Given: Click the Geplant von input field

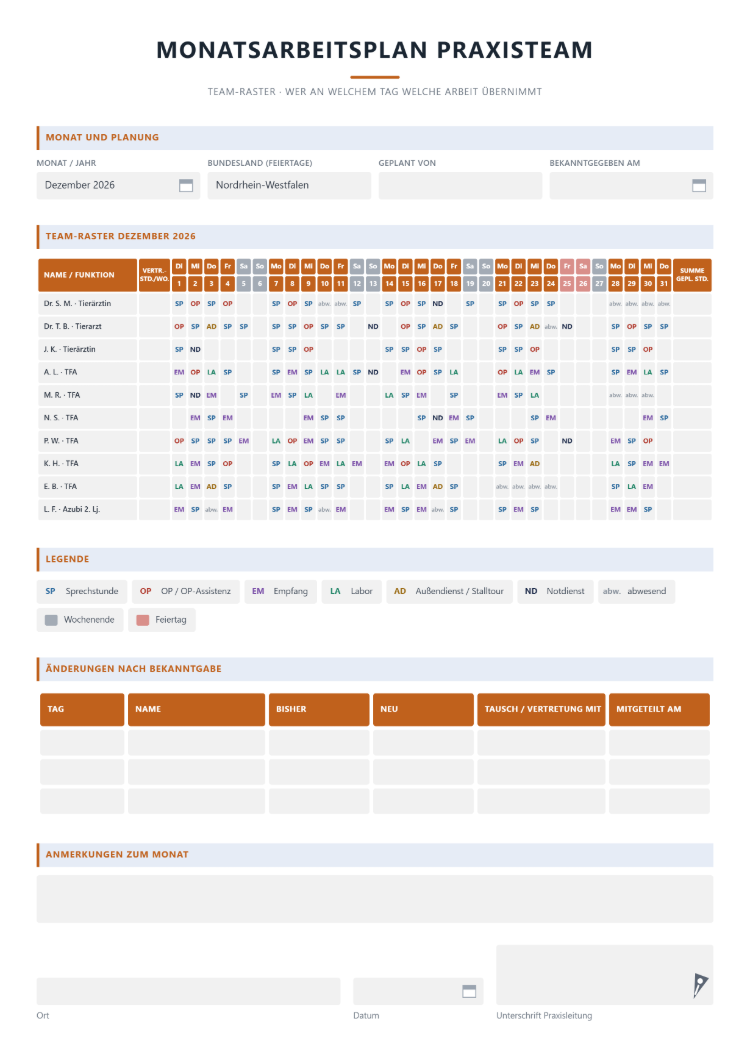Looking at the screenshot, I should pos(461,185).
